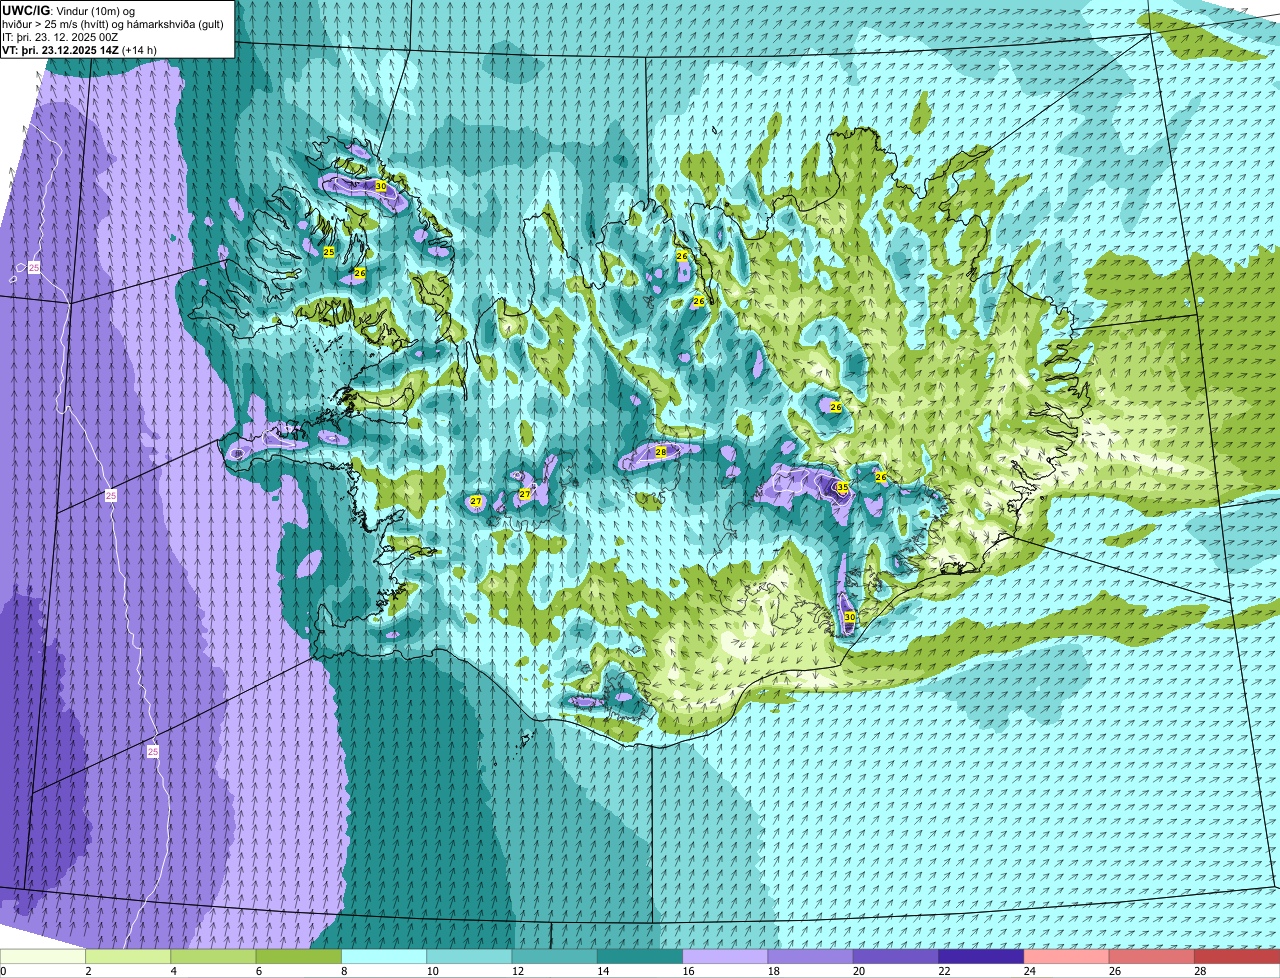Choose the red legend swatch above 28 m/s
This screenshot has width=1280, height=978.
click(1237, 957)
